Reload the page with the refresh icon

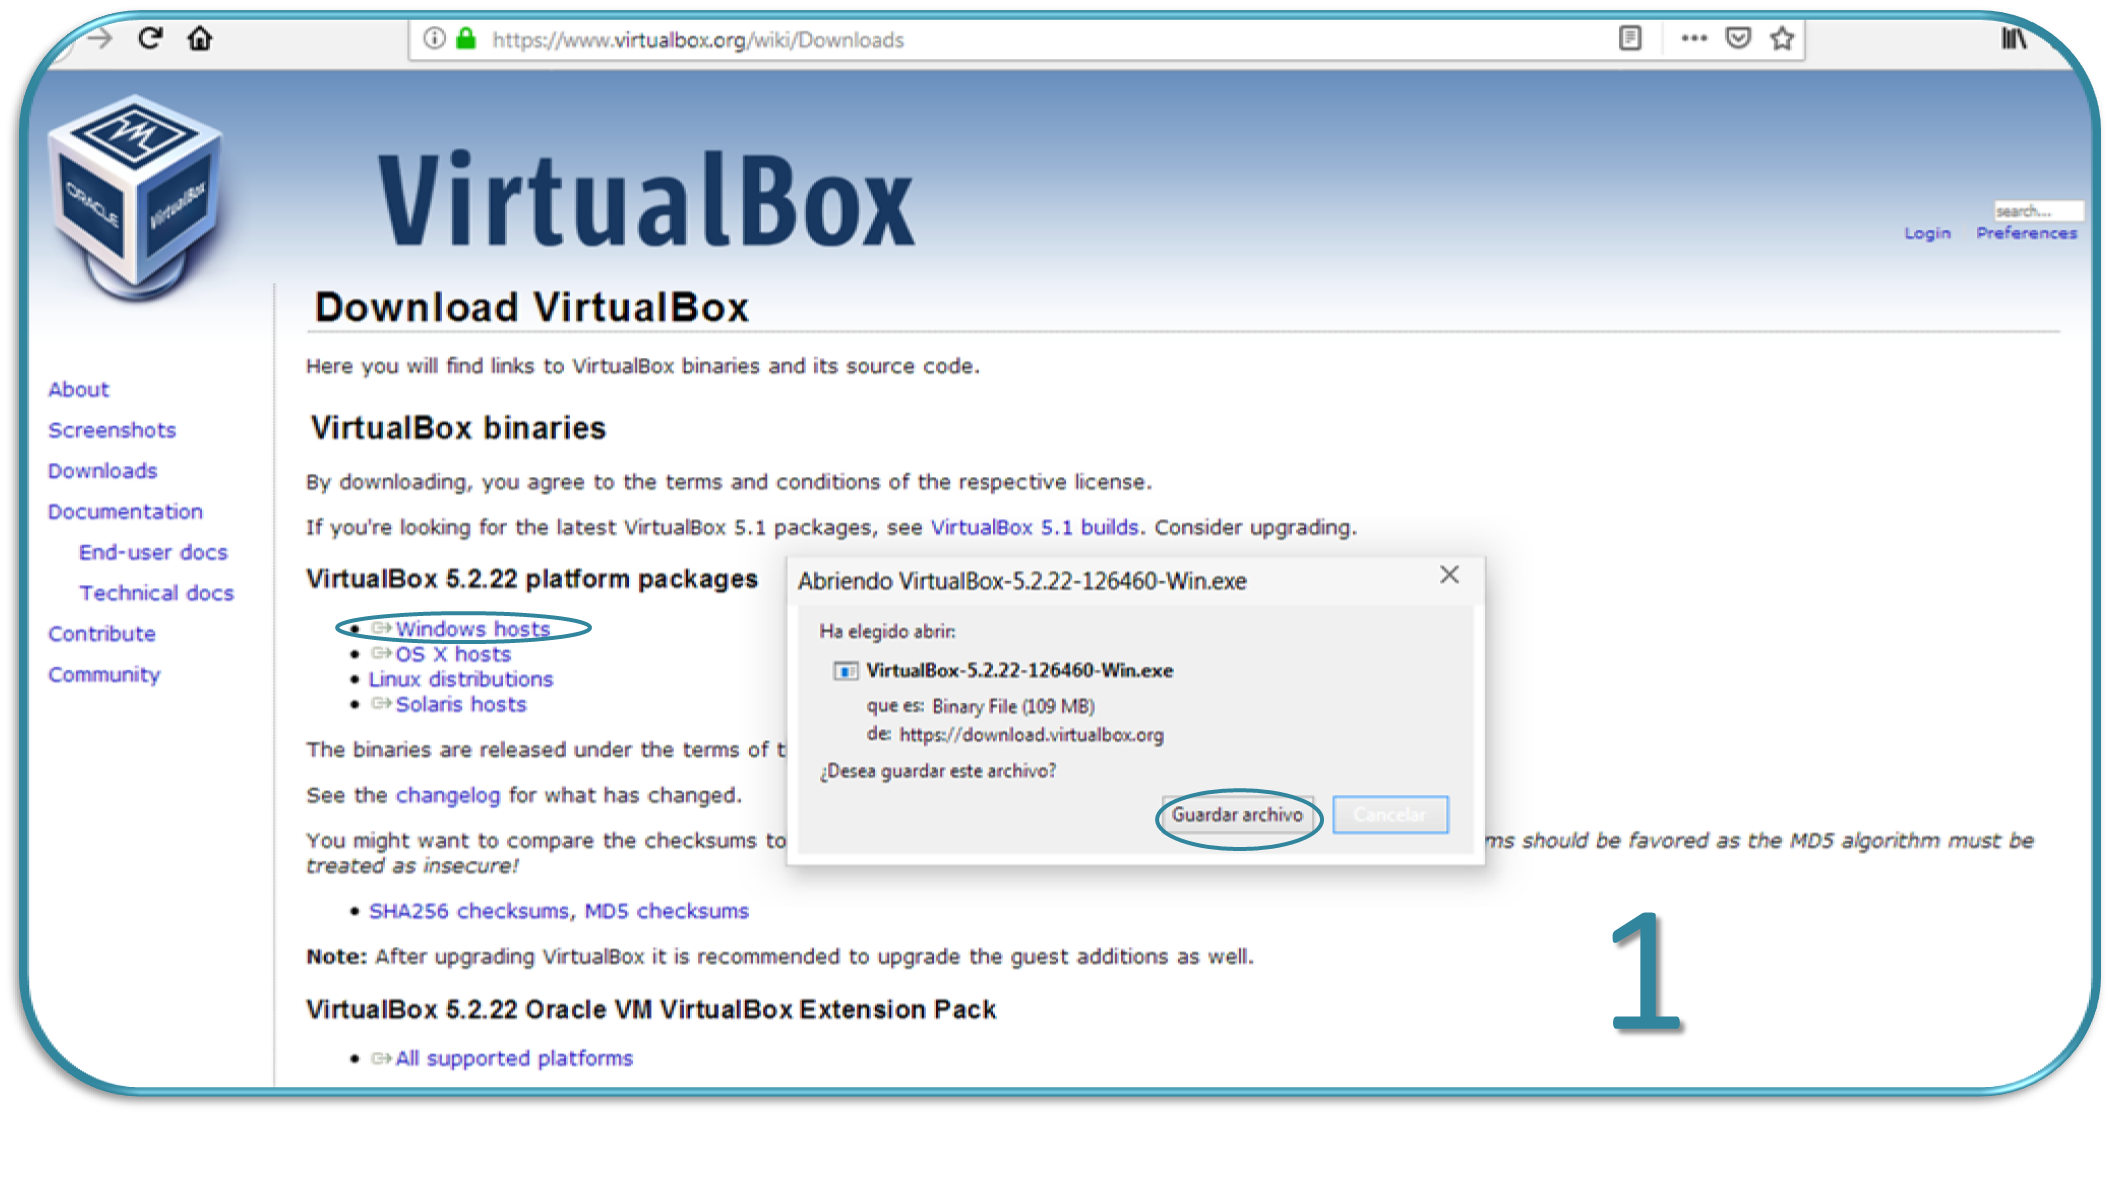coord(150,39)
